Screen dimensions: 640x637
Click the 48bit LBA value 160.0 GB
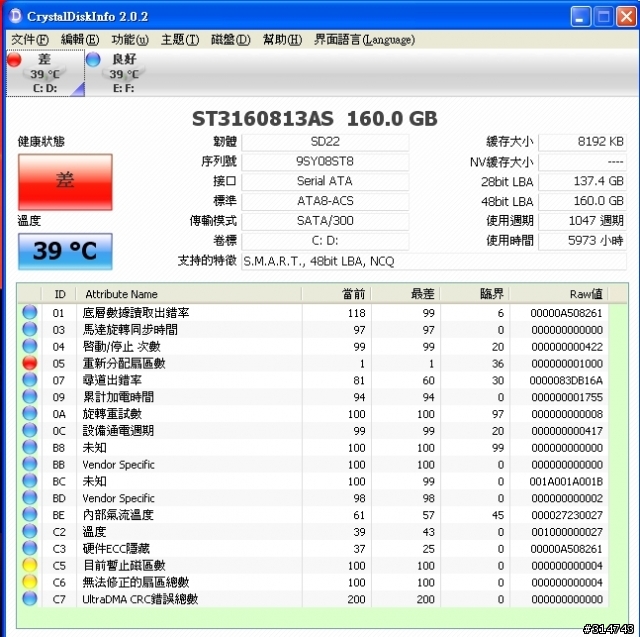(582, 201)
